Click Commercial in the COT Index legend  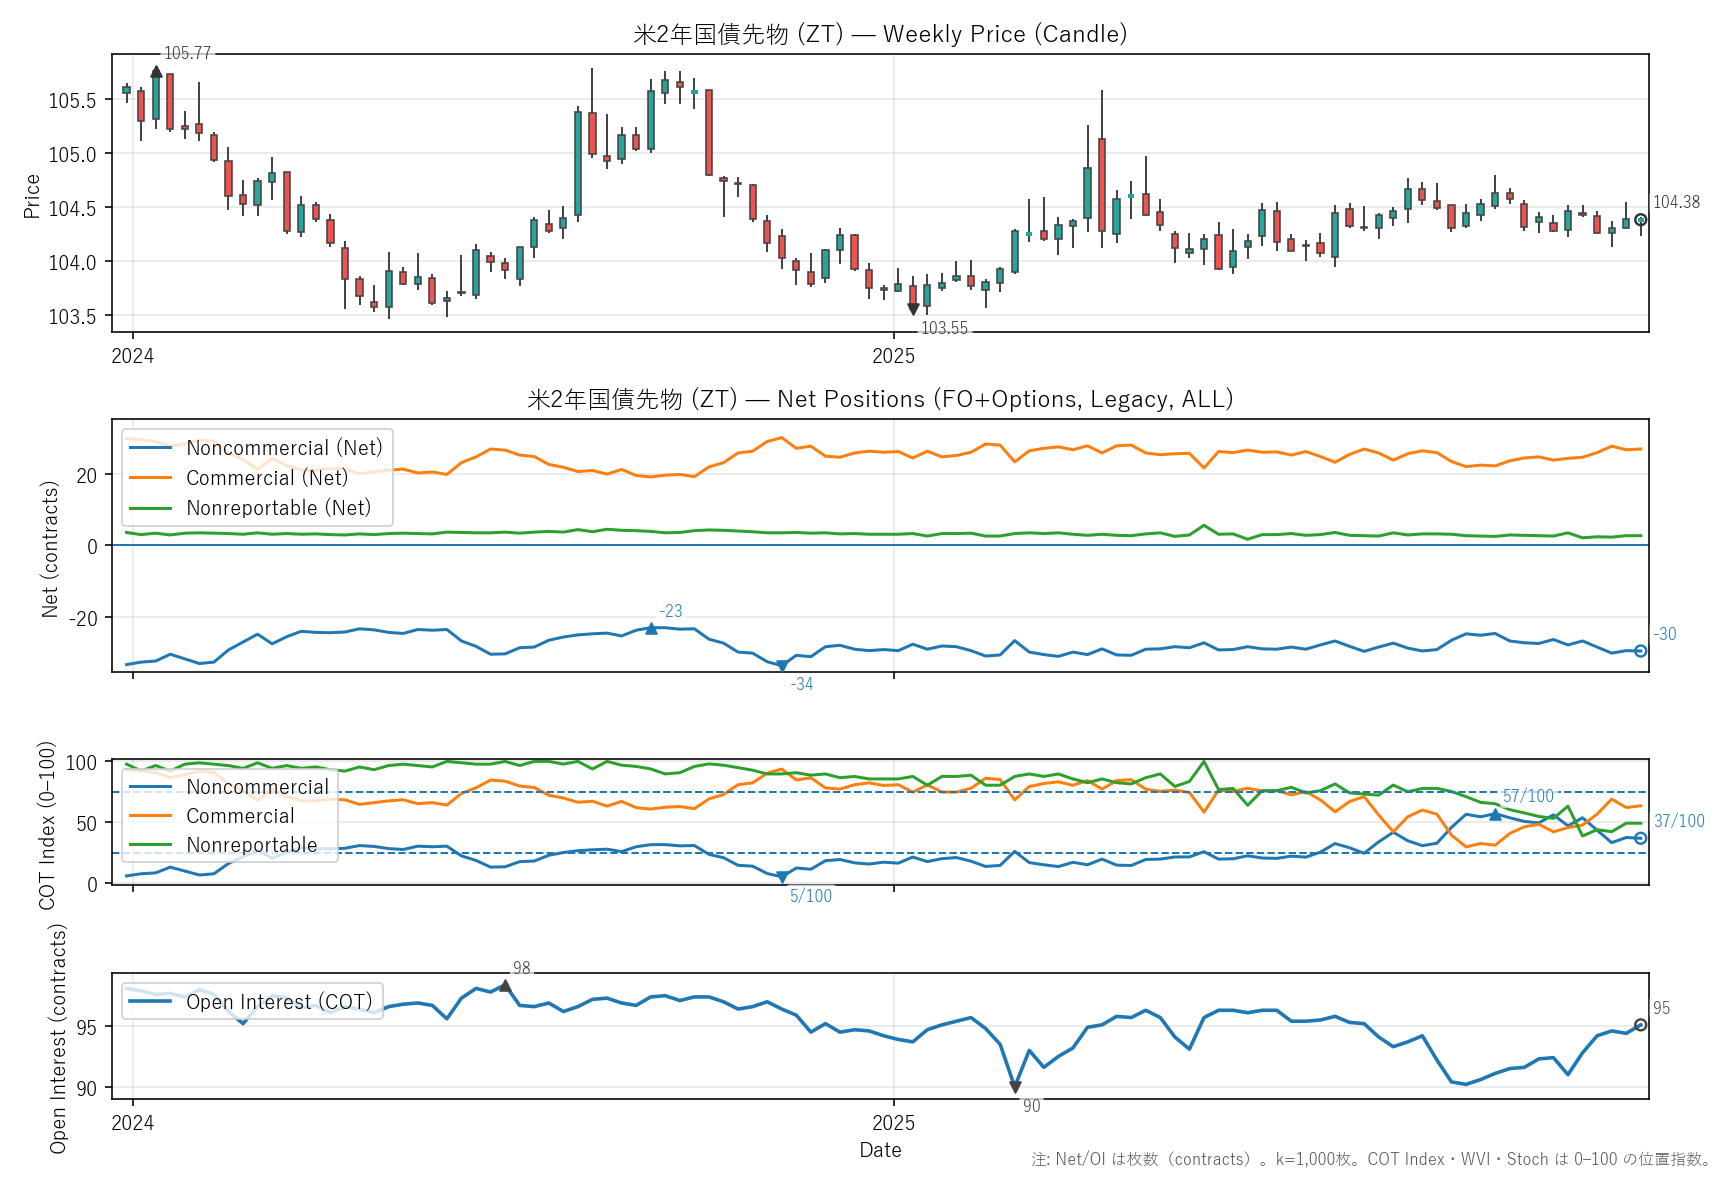[240, 816]
